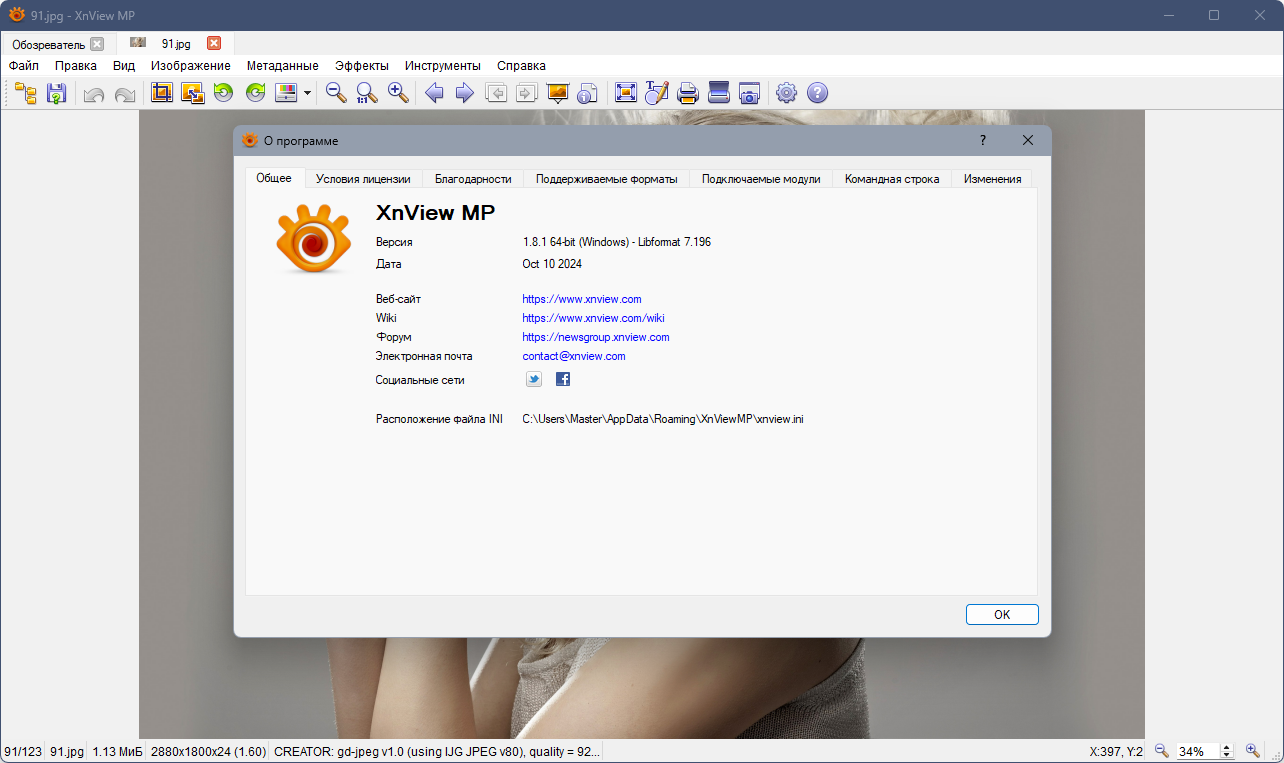Close the Обозреватель tab with its x
Viewport: 1284px width, 763px height.
[x=97, y=44]
